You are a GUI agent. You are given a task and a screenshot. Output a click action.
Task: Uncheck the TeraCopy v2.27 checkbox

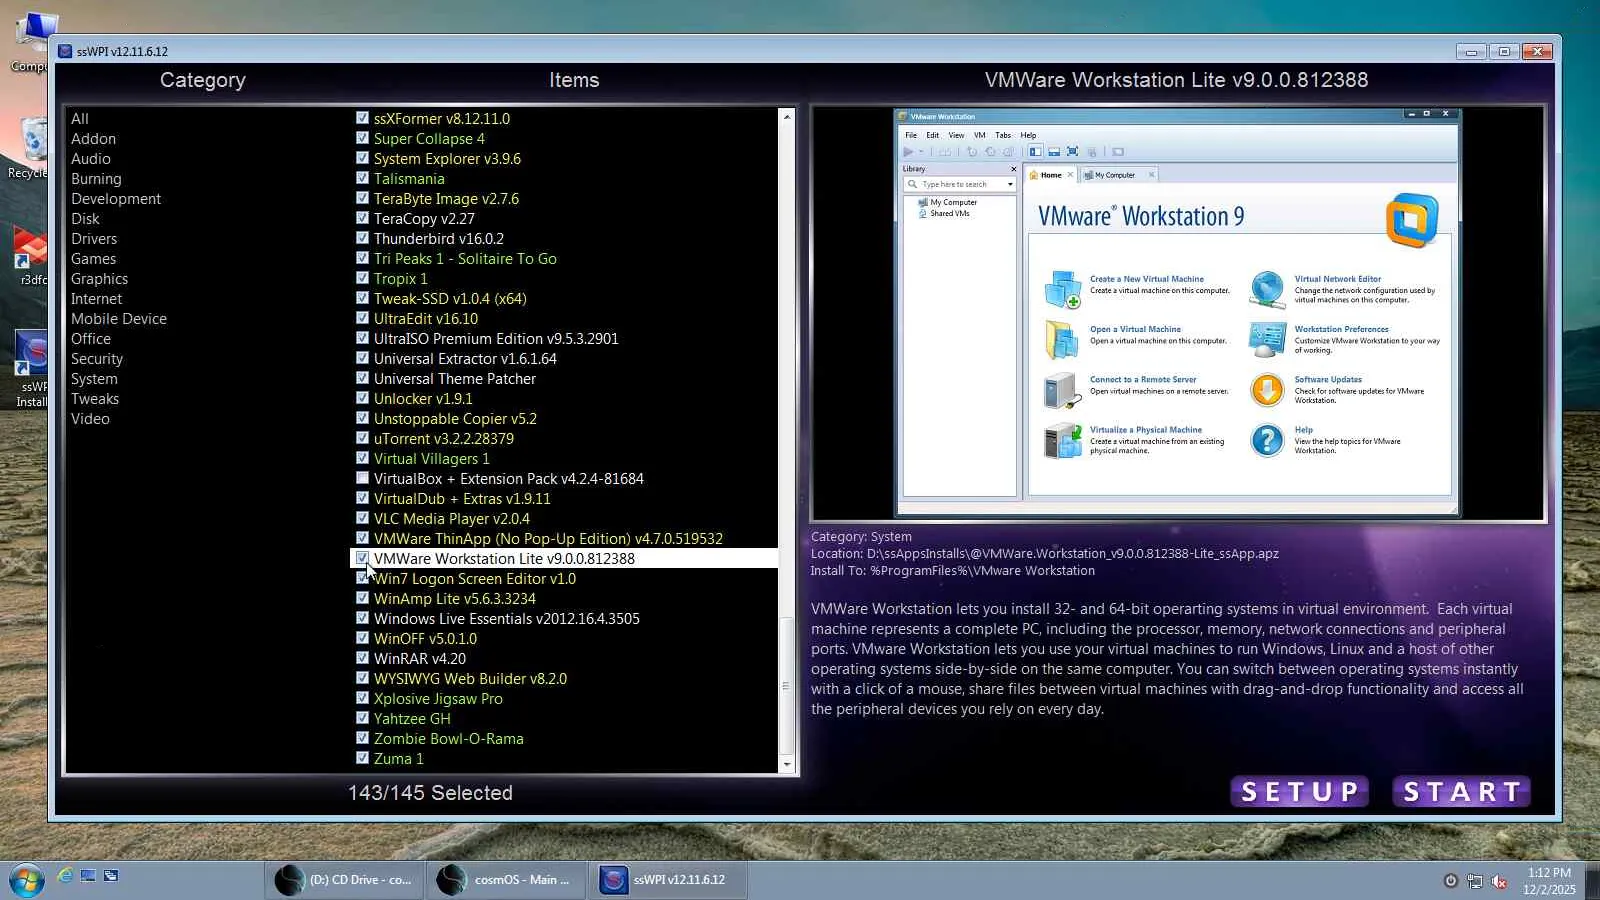362,218
